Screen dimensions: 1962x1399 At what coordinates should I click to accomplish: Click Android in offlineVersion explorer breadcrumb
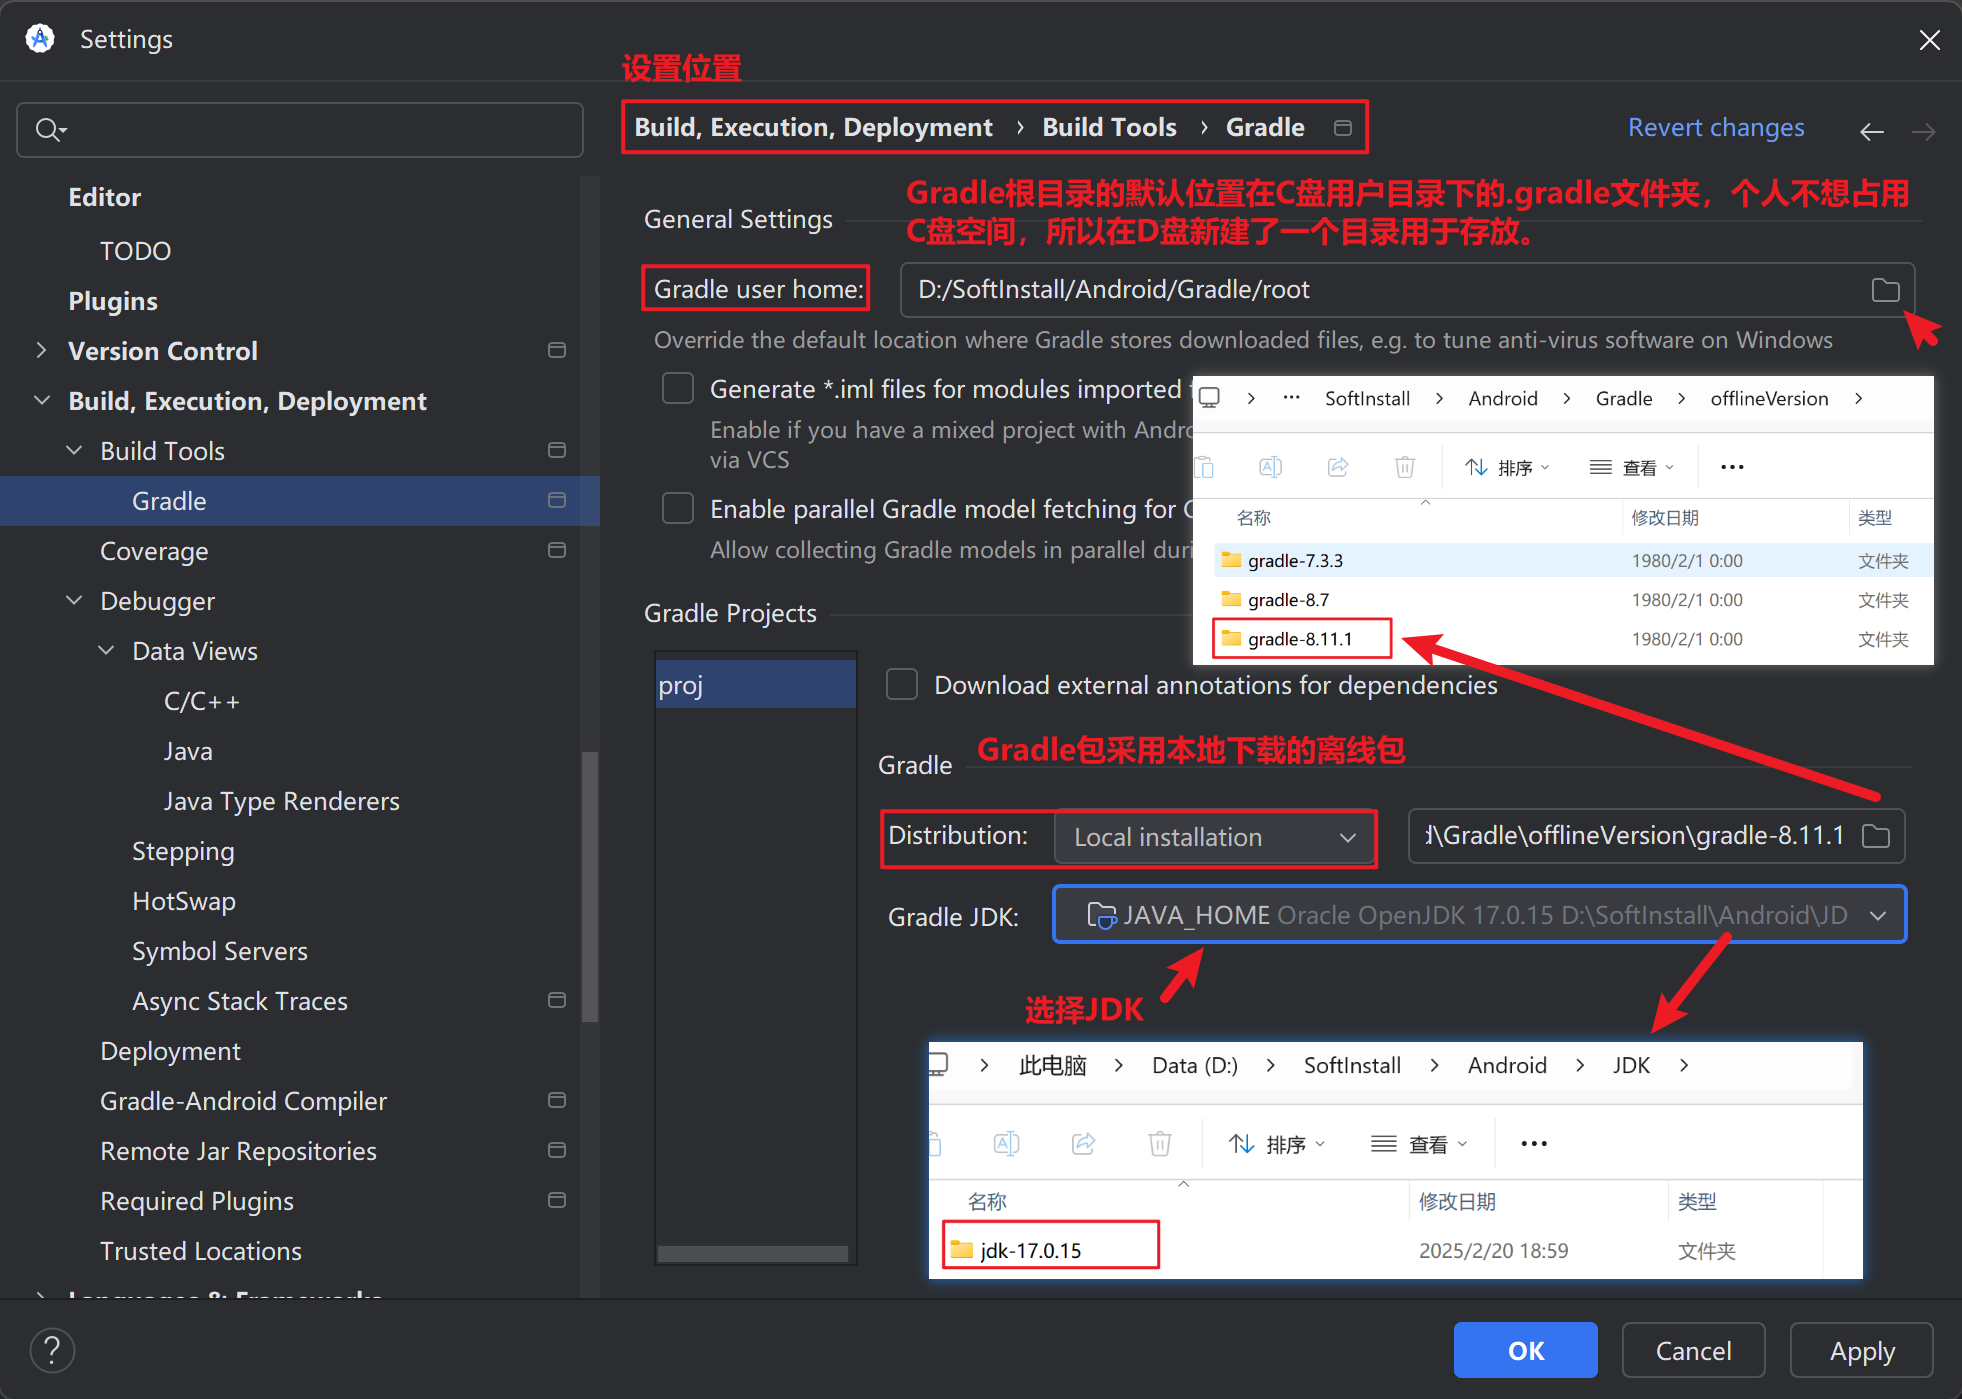[x=1503, y=399]
